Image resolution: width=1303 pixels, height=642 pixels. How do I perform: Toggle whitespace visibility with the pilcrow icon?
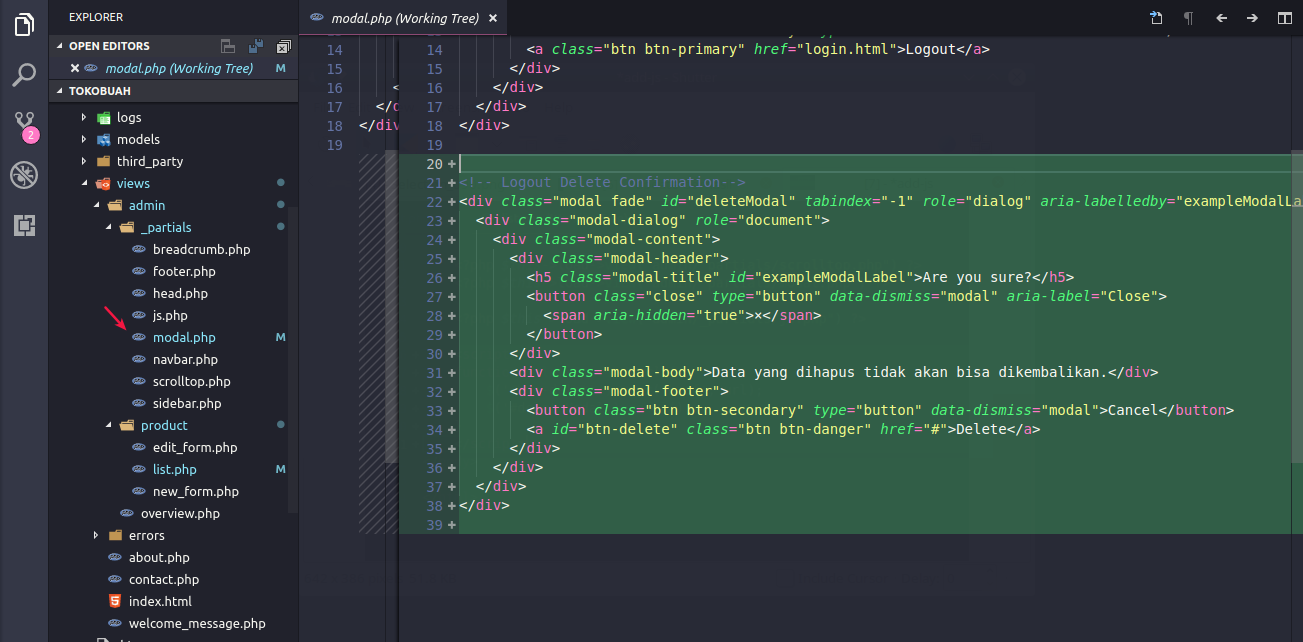(x=1188, y=18)
